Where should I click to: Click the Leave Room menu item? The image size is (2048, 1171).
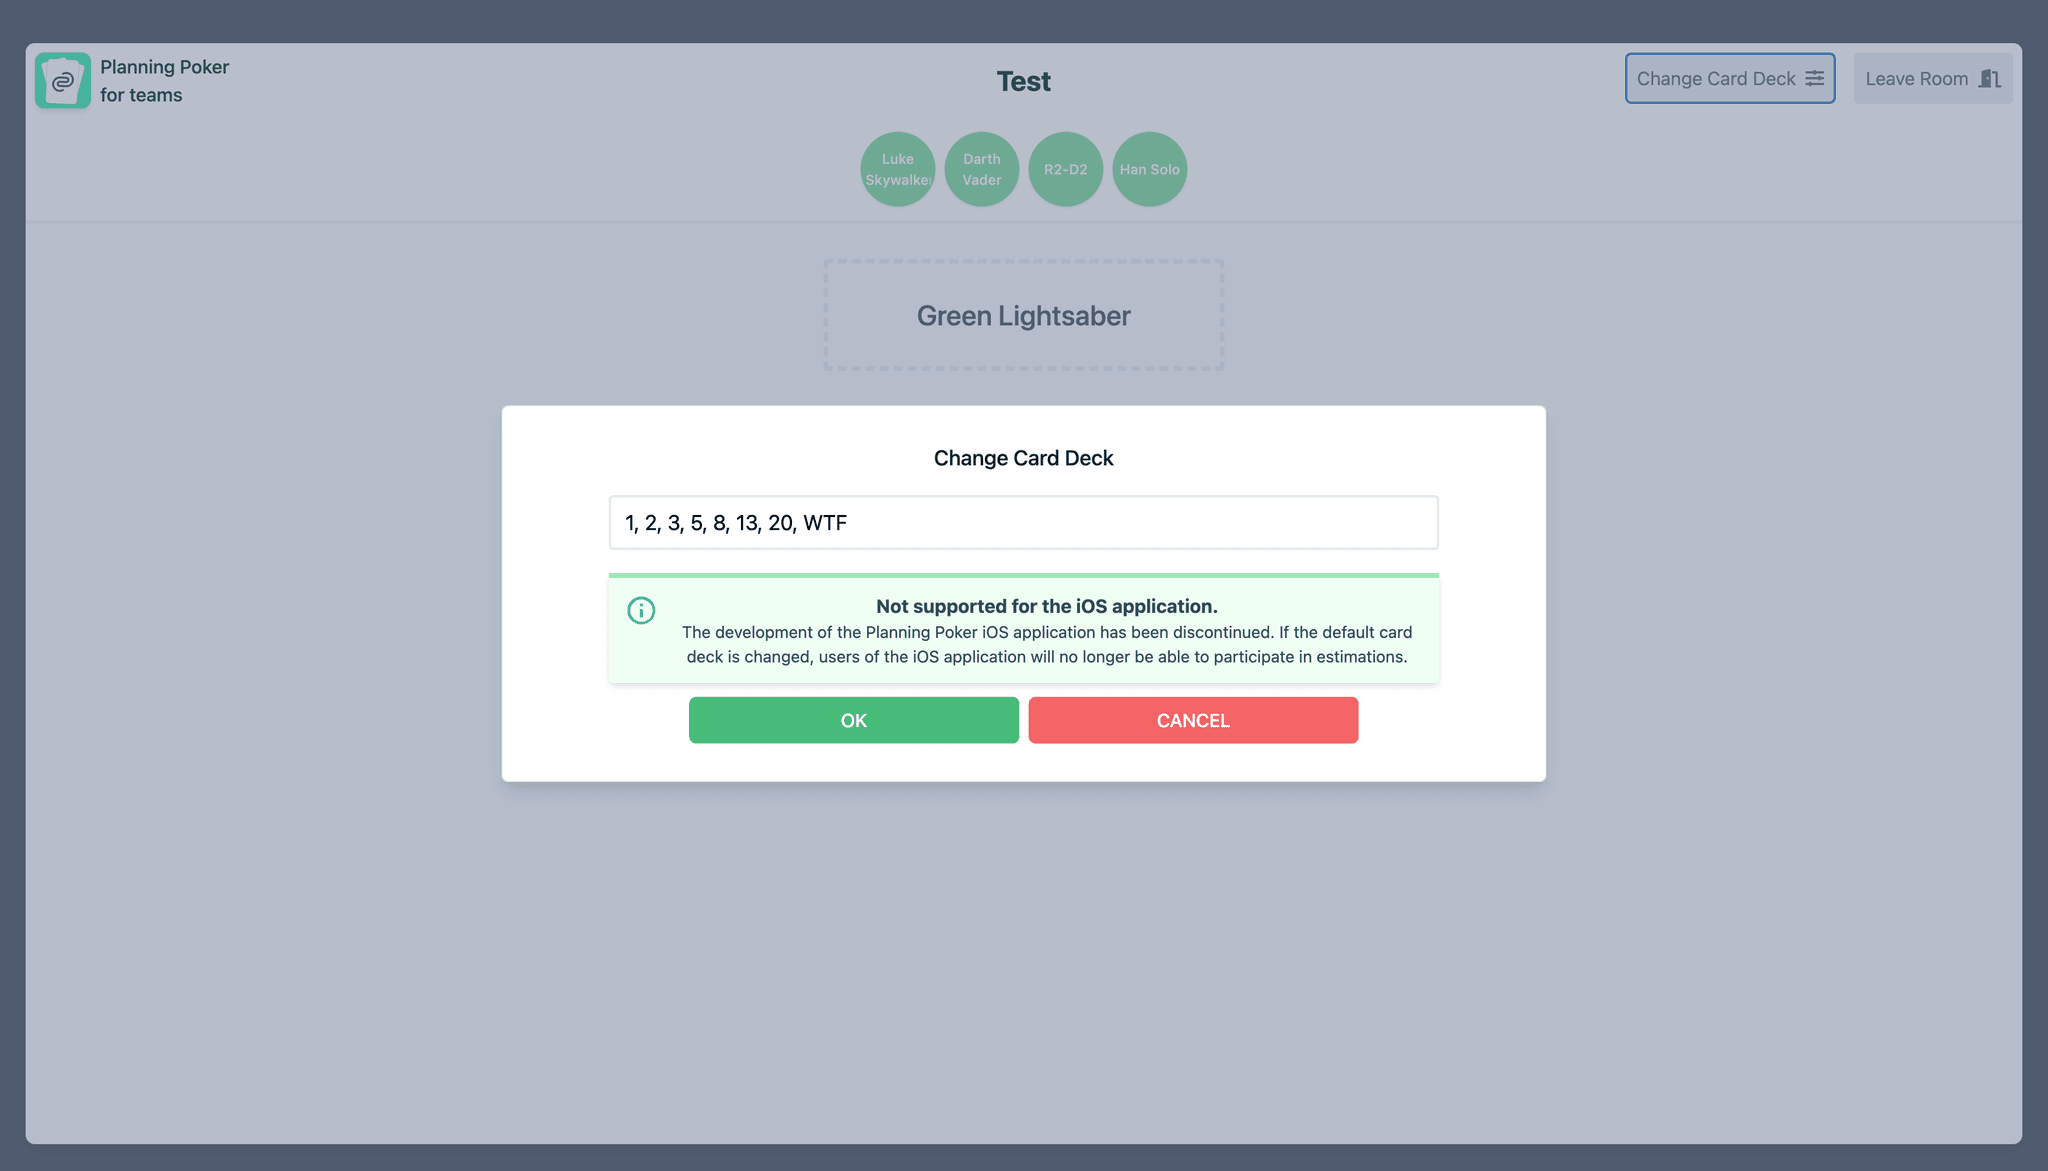tap(1931, 77)
